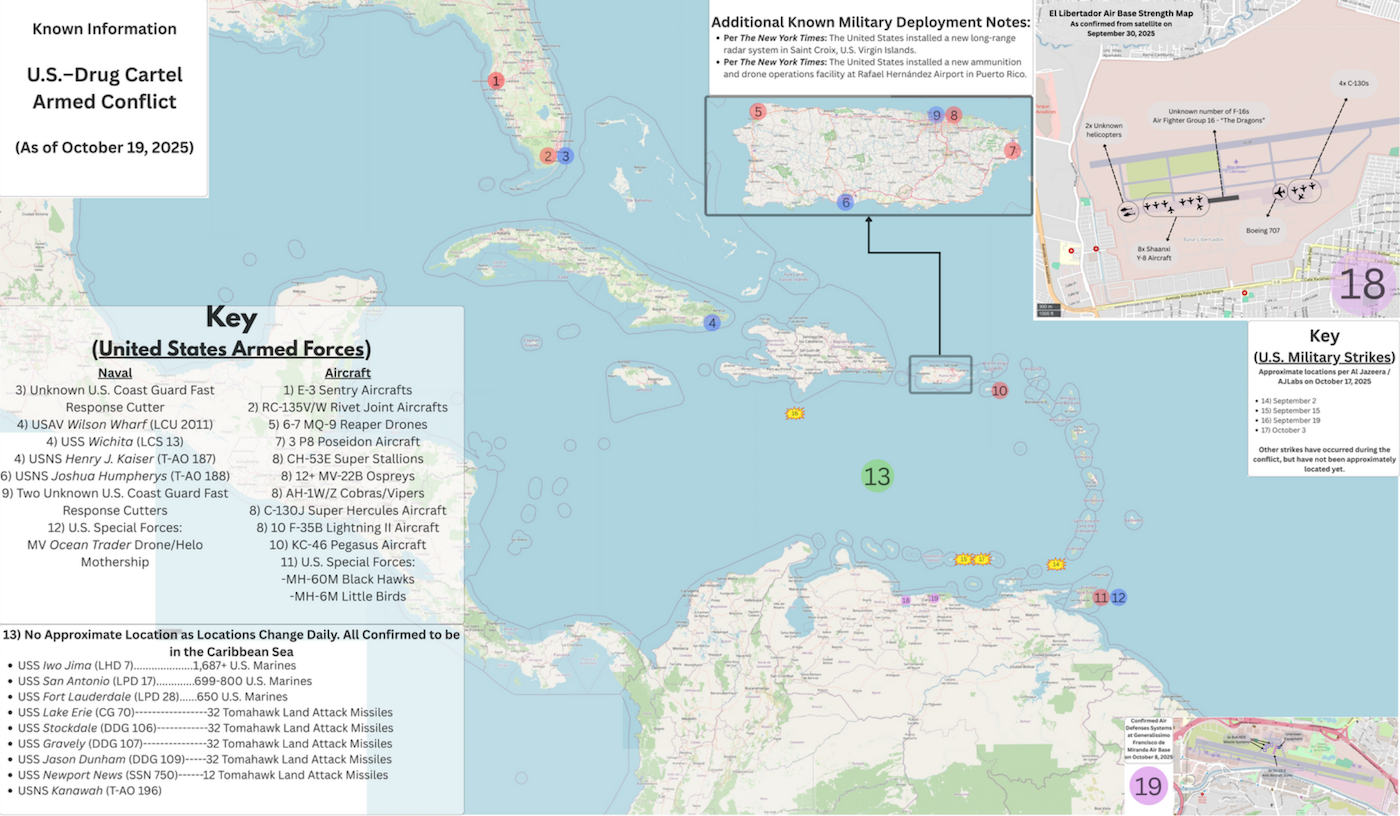Viewport: 1400px width, 816px height.
Task: Click marker 7 at eastern Puerto Rico
Action: (x=1012, y=150)
